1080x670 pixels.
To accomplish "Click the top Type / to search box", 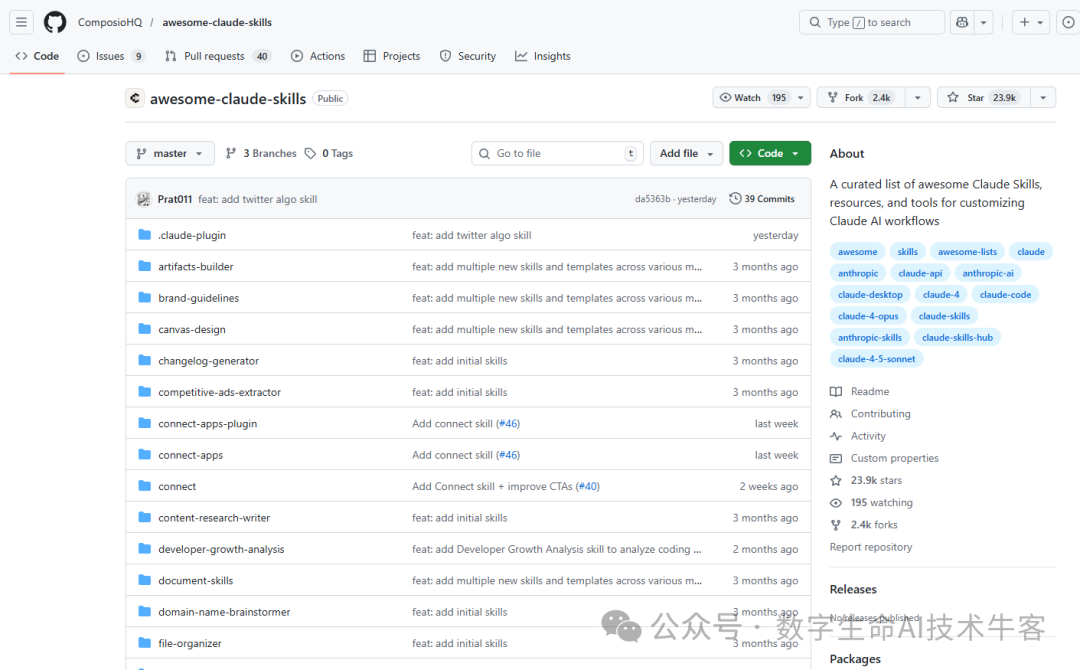I will point(871,22).
